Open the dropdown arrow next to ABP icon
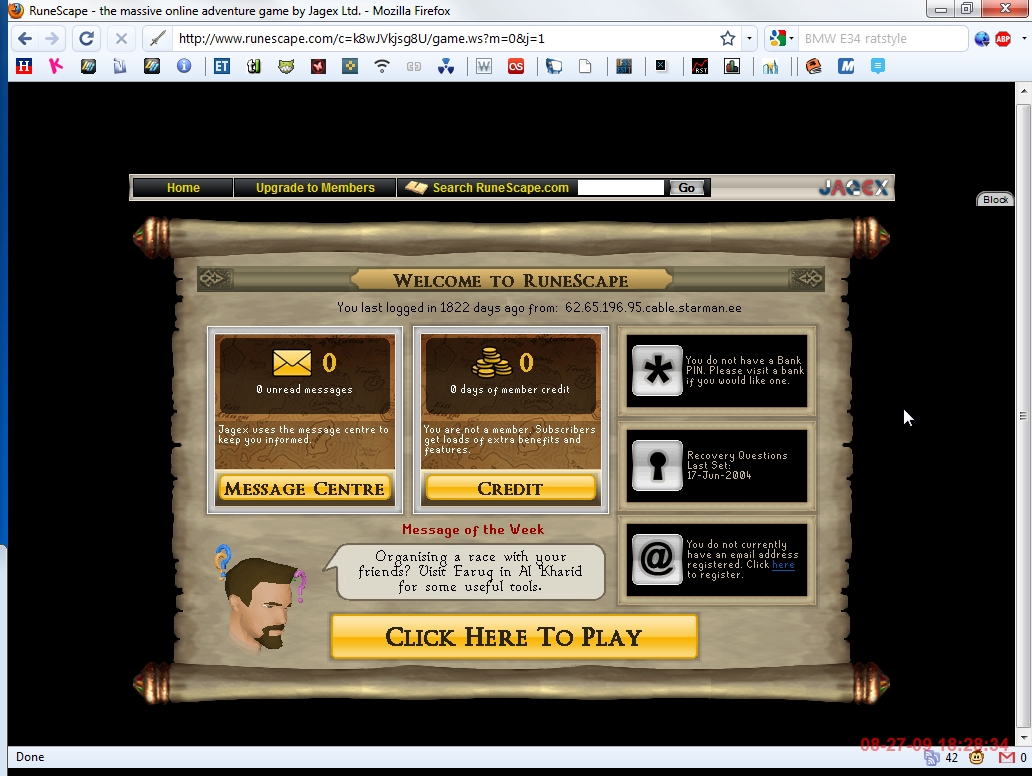The width and height of the screenshot is (1032, 776). pos(1023,39)
